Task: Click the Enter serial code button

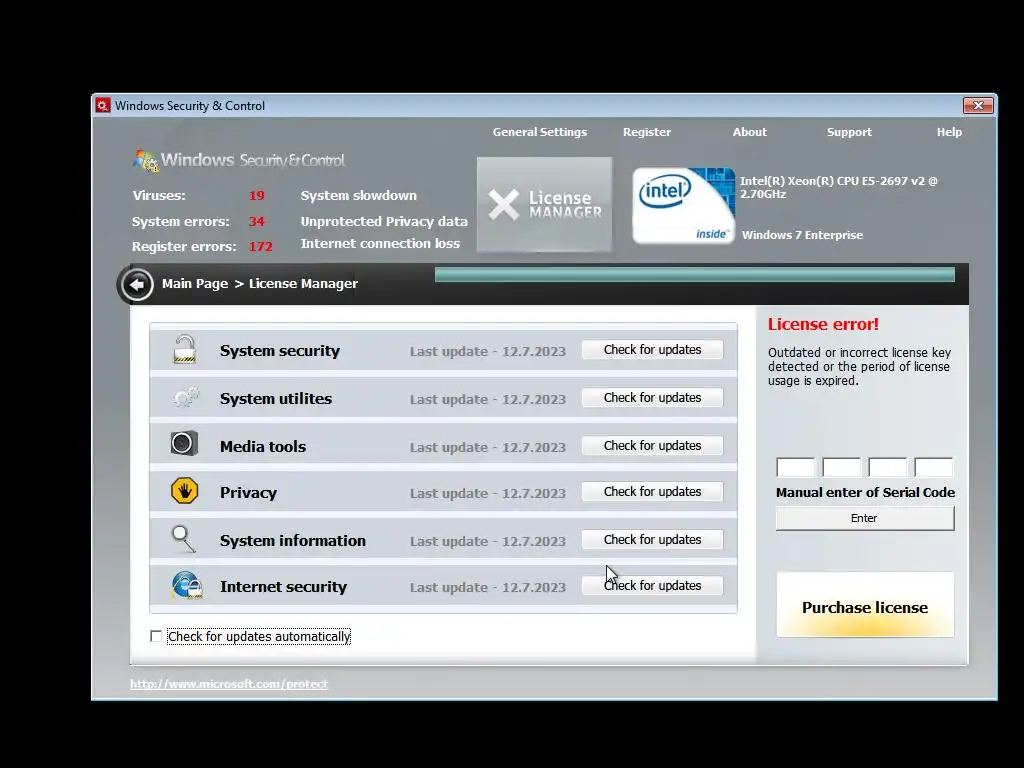Action: [865, 518]
